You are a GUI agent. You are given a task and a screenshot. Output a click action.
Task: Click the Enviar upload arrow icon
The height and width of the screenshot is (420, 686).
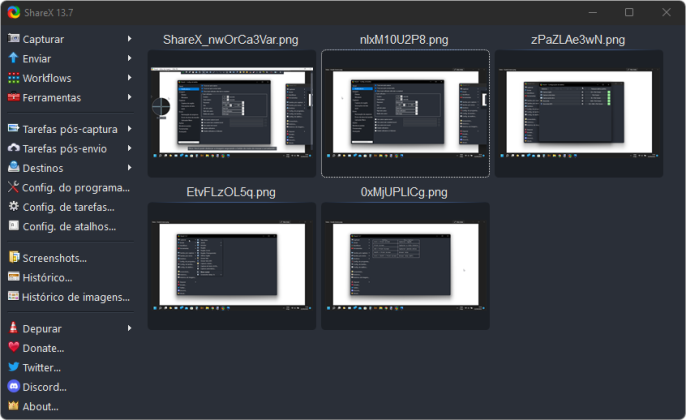14,58
